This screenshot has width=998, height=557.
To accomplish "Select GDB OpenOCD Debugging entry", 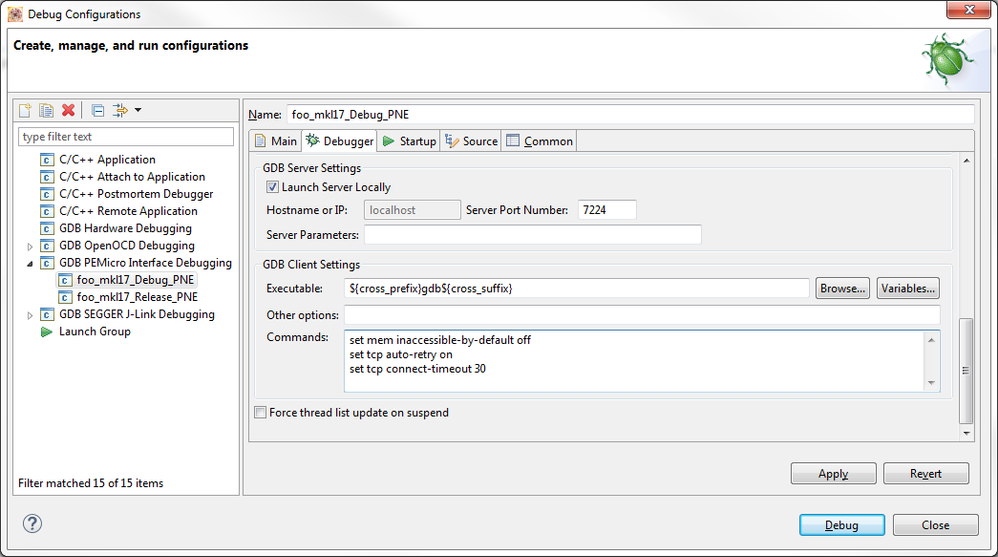I will (127, 246).
